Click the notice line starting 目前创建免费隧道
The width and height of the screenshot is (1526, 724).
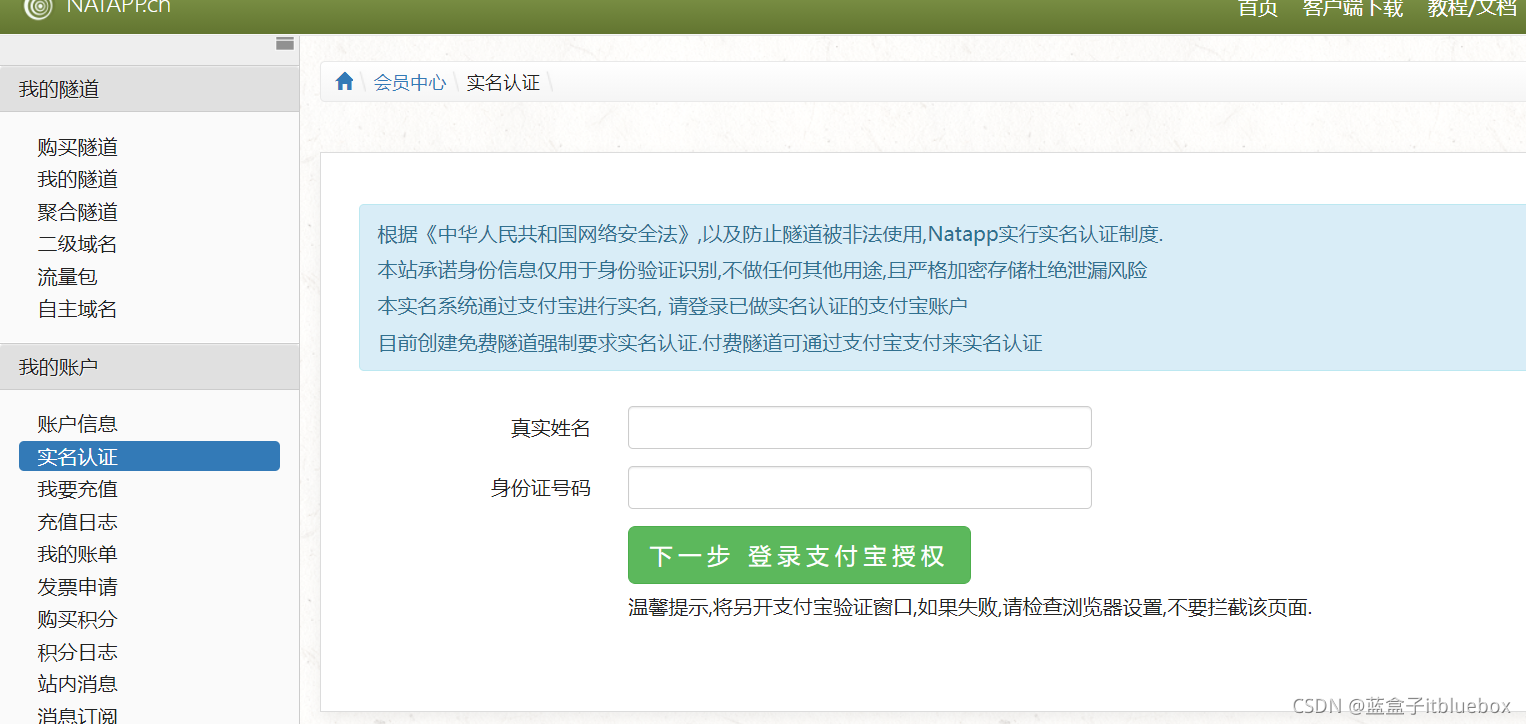(x=710, y=344)
